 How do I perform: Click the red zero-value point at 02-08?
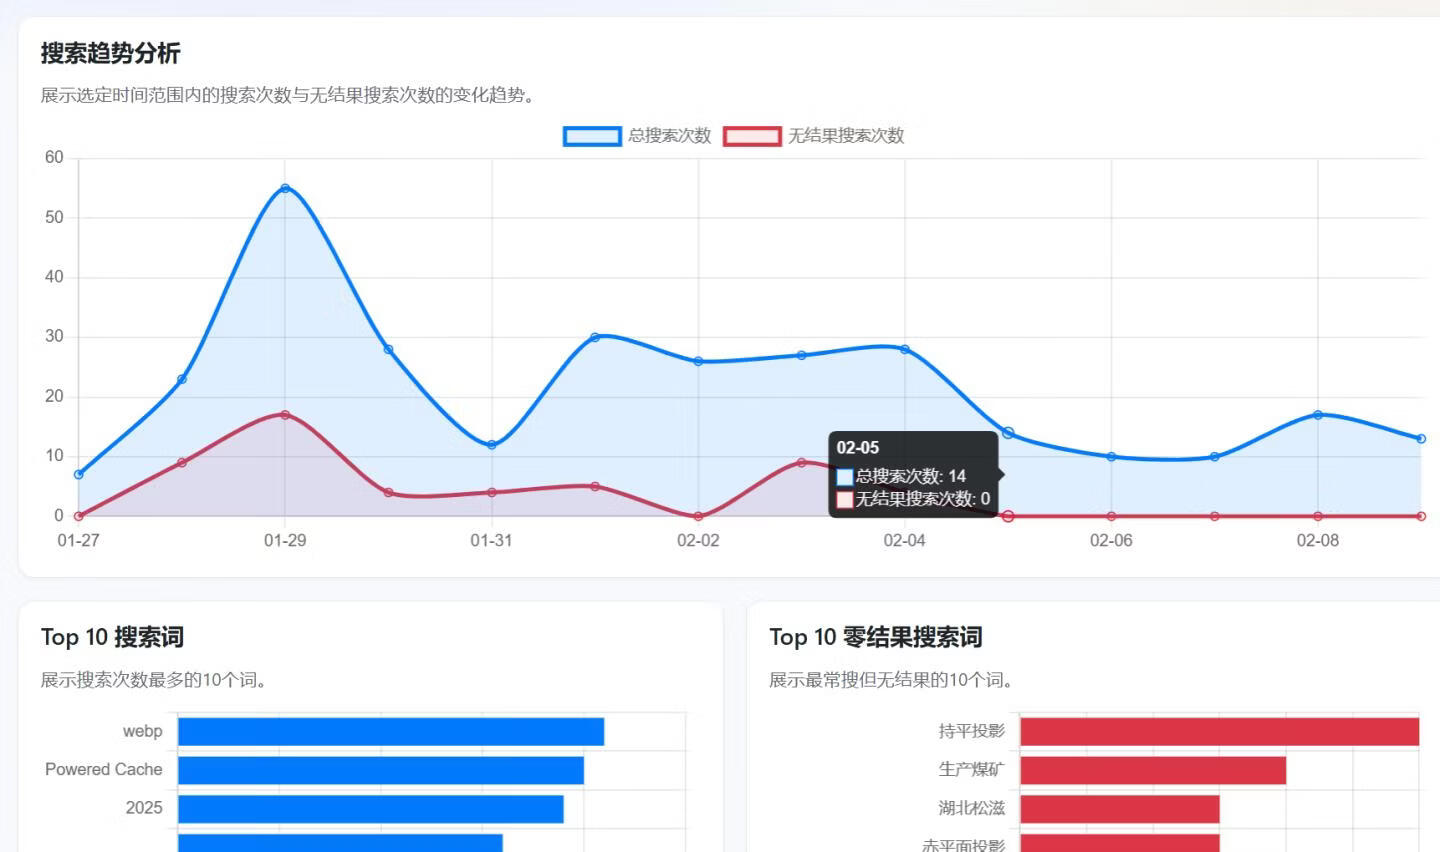click(x=1318, y=516)
